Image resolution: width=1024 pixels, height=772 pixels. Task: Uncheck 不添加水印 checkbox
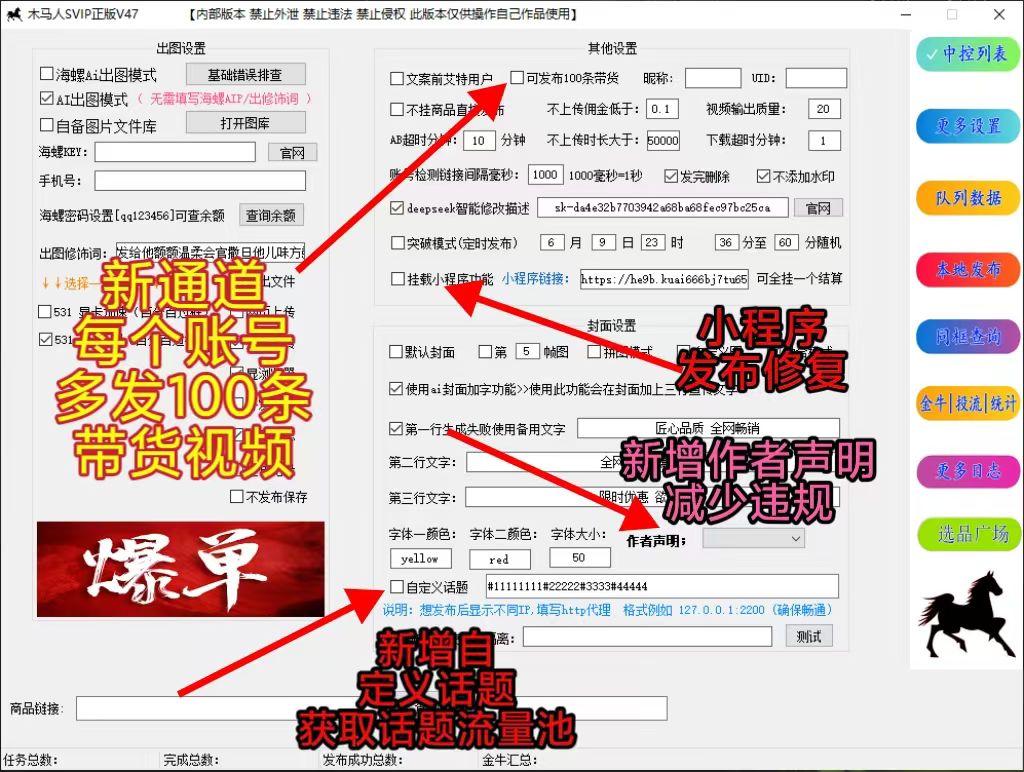[763, 176]
